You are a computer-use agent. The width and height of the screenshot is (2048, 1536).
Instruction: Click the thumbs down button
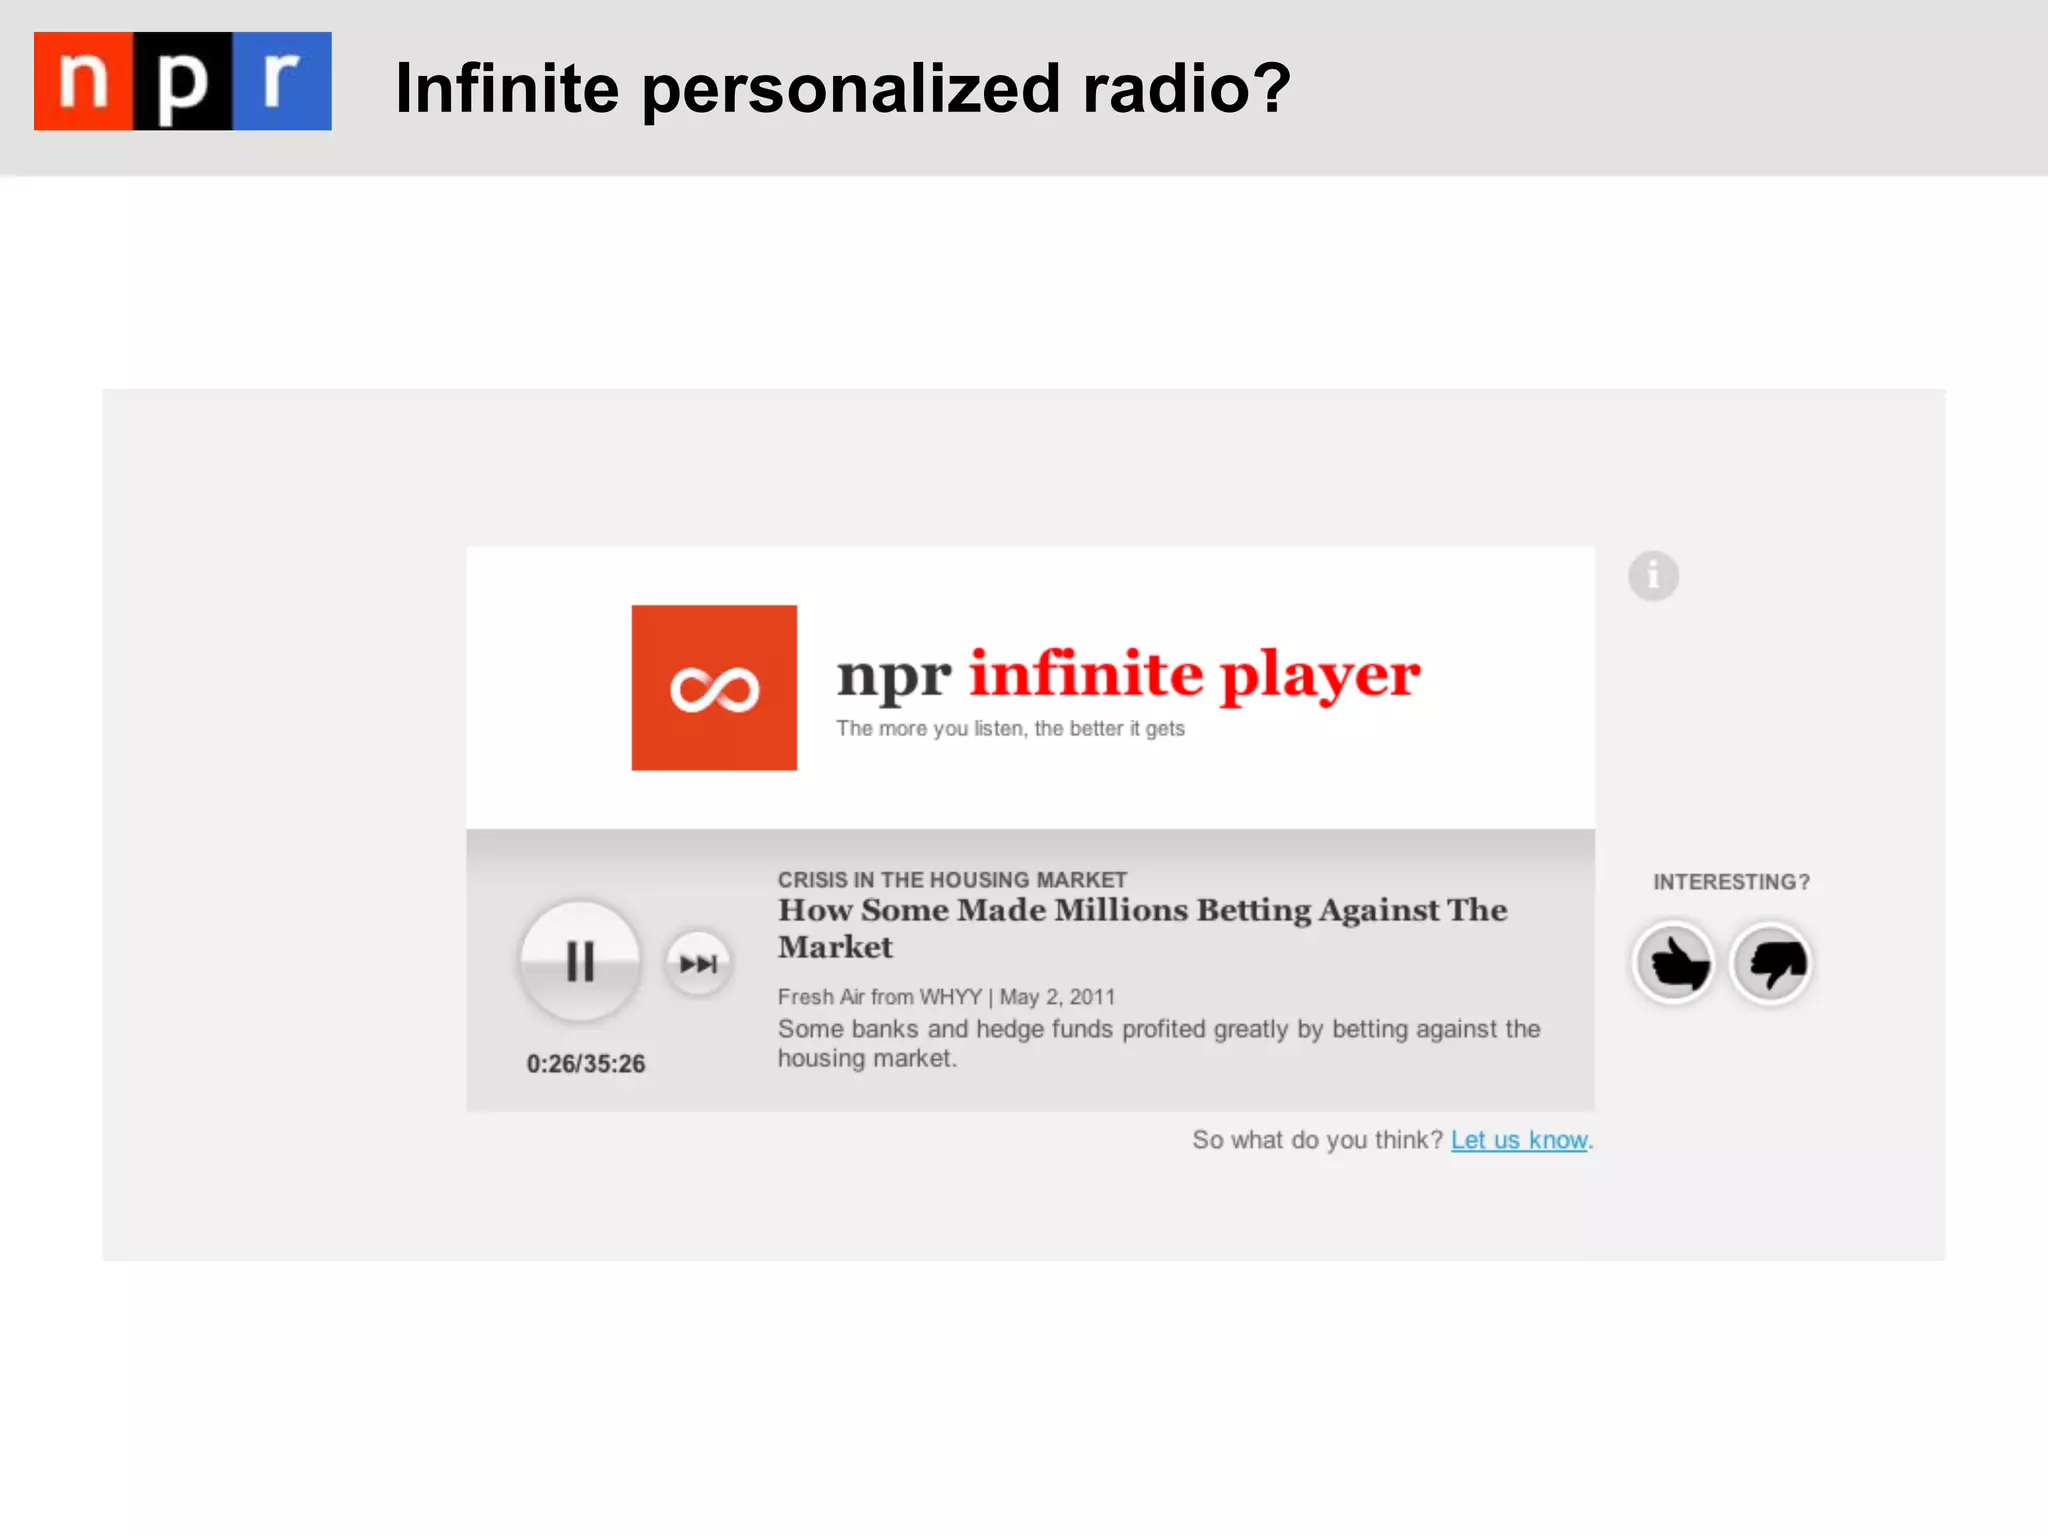(x=1771, y=964)
